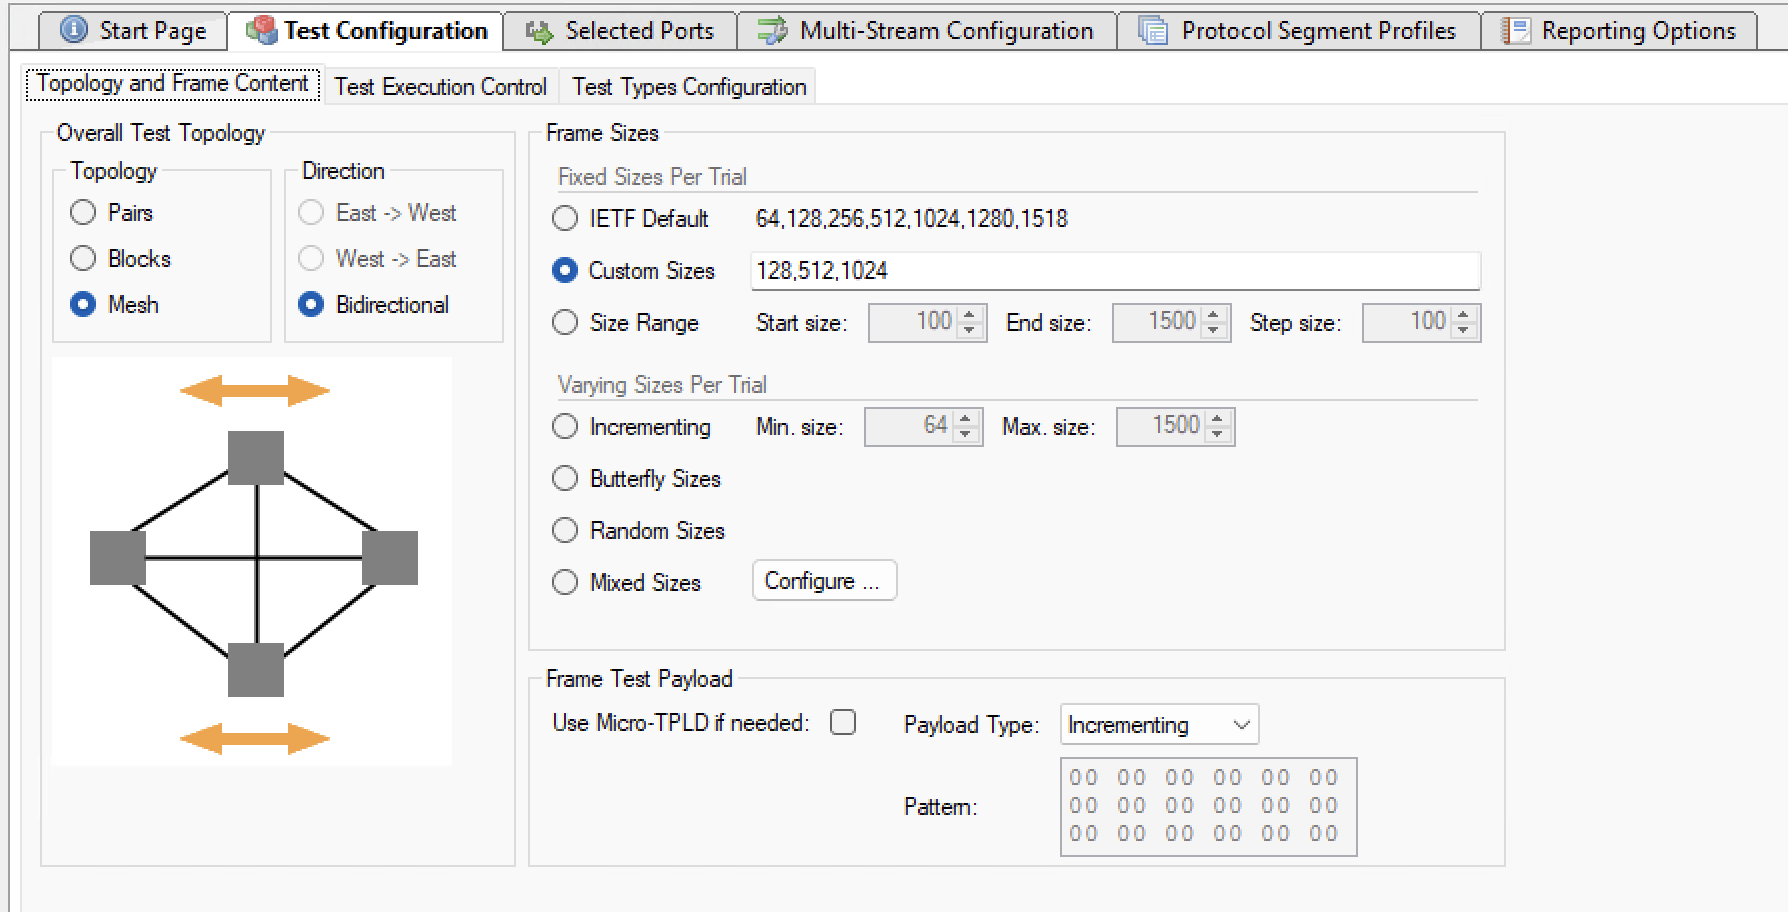
Task: Decrease Start size with down arrow
Action: click(x=969, y=330)
